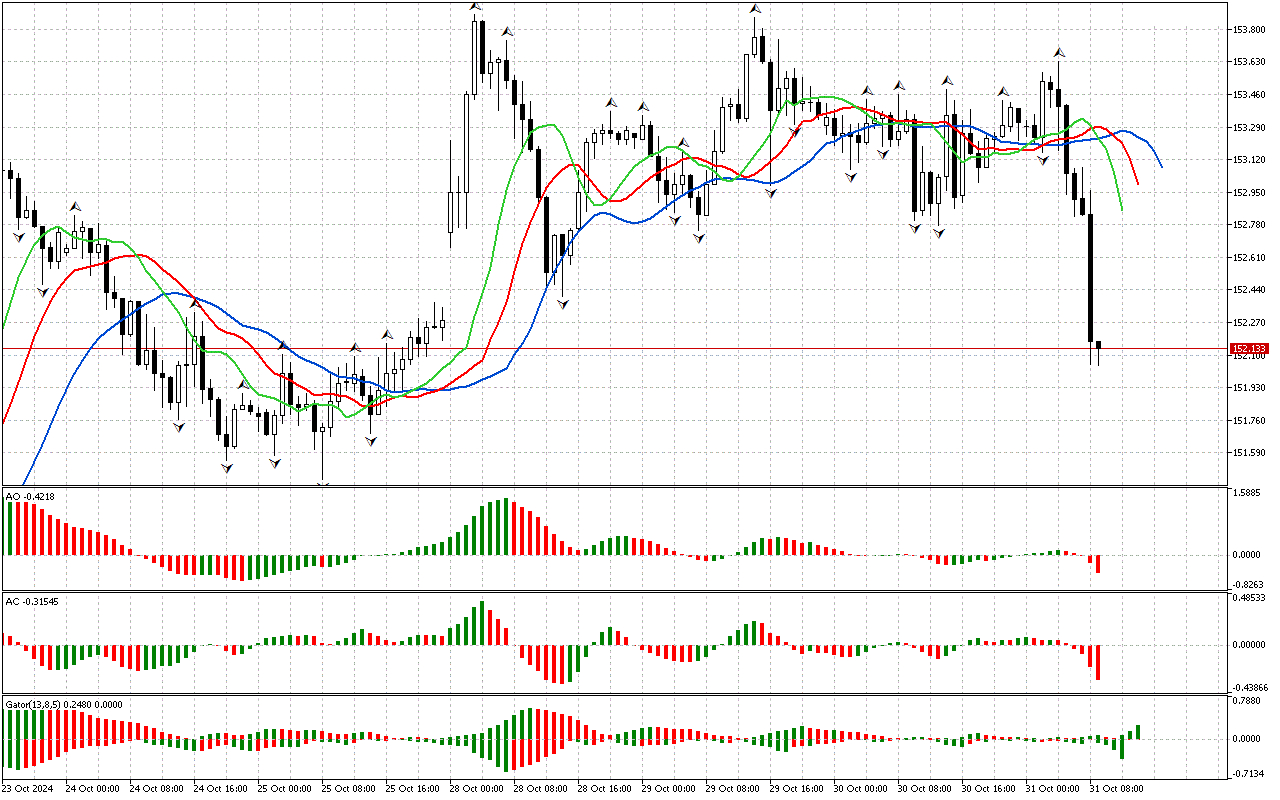Click the 153.800 price scale label

[1250, 30]
